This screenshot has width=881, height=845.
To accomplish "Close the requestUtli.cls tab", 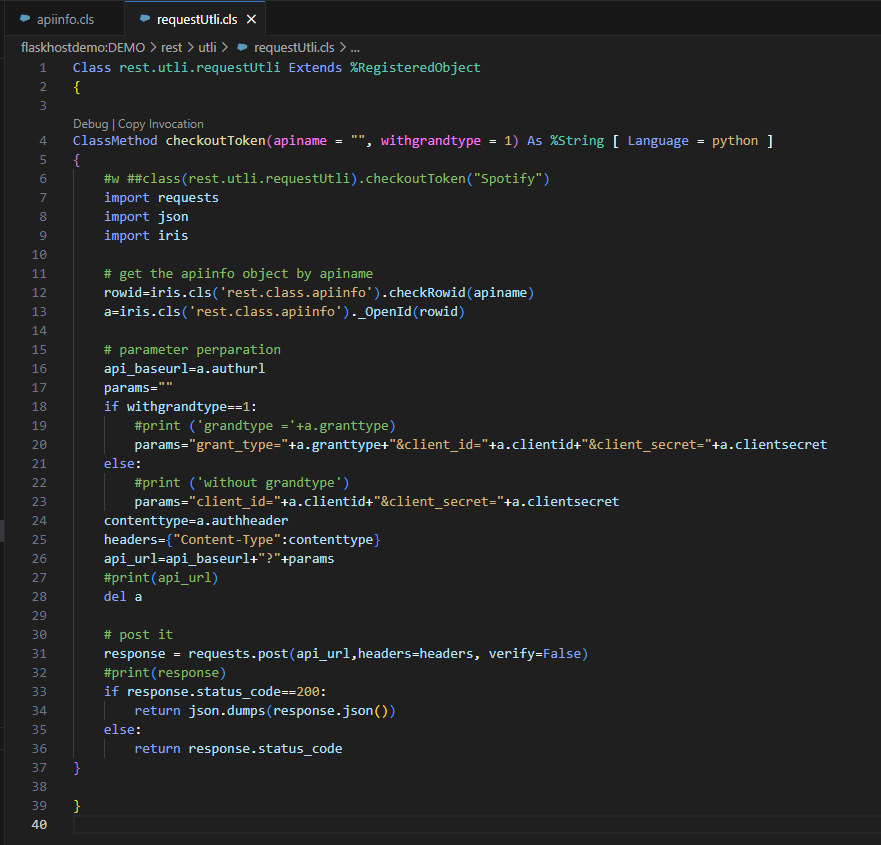I will (251, 19).
